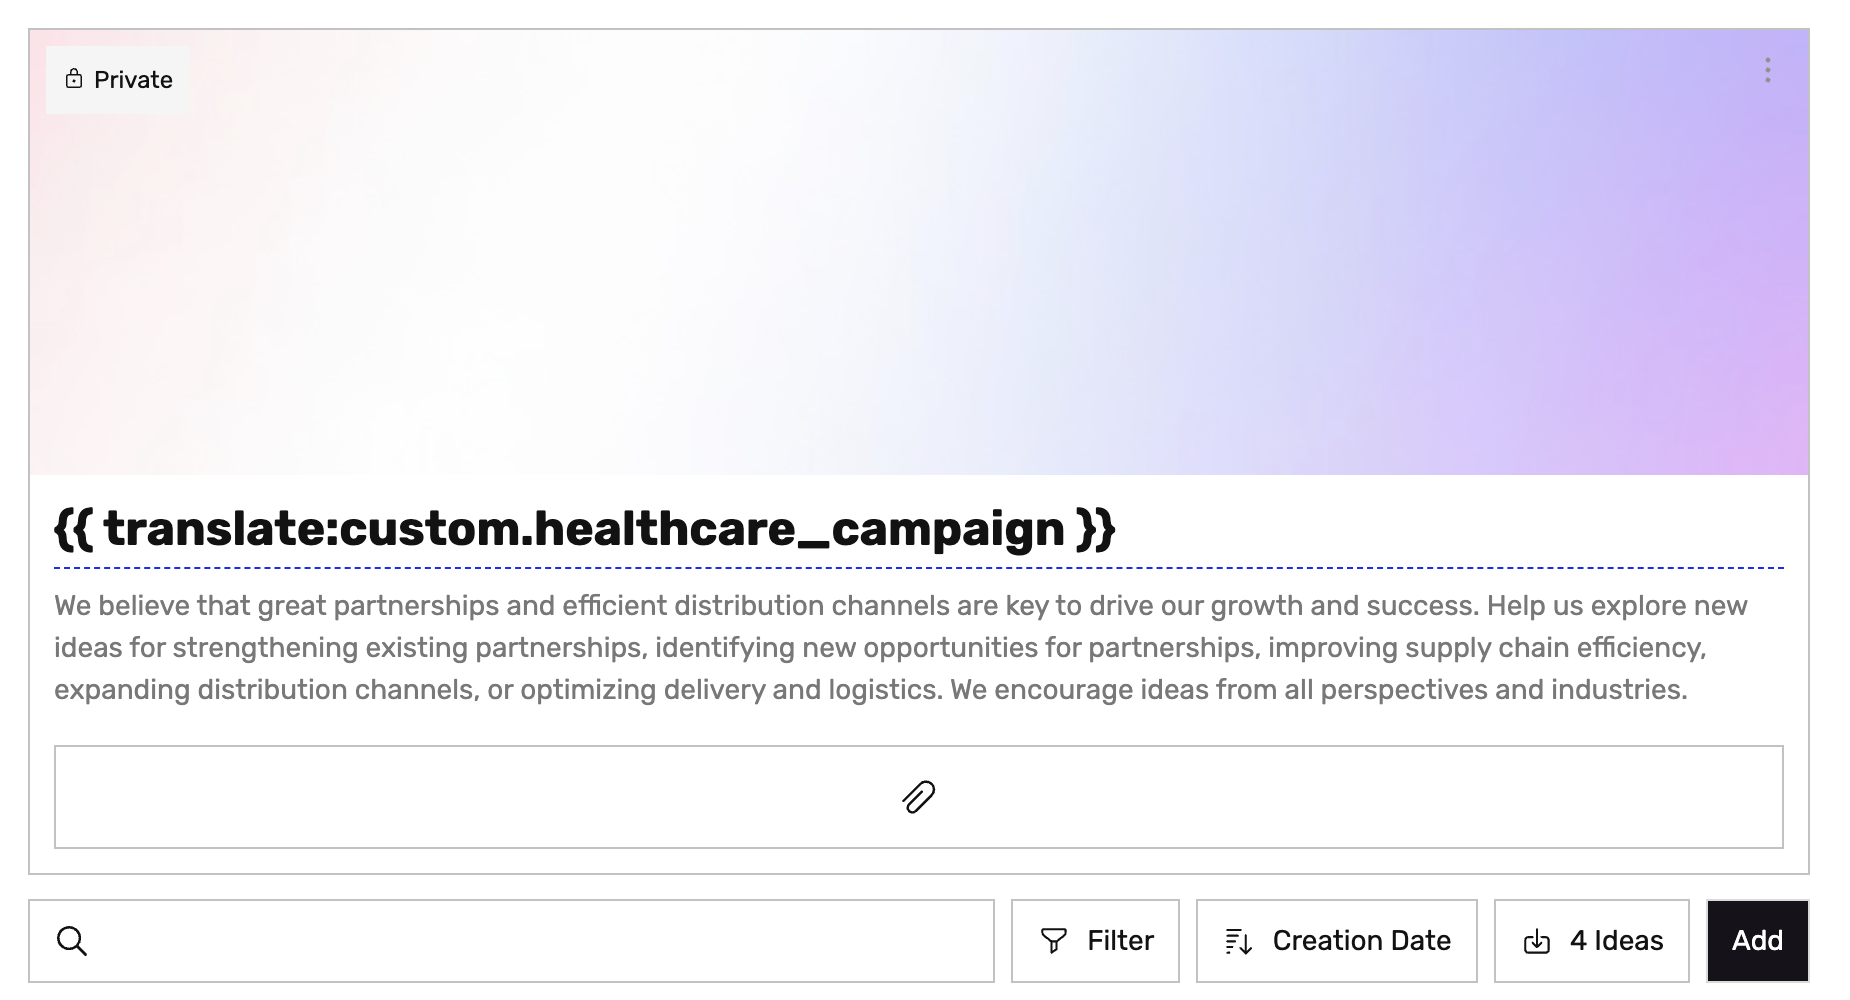
Task: Open the Filter options
Action: pyautogui.click(x=1095, y=941)
